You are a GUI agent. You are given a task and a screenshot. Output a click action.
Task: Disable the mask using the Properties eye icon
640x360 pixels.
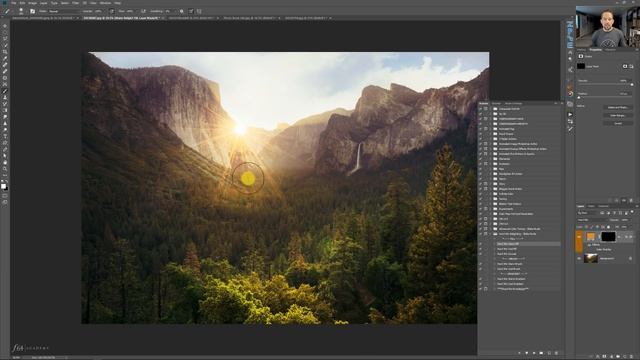tap(624, 200)
